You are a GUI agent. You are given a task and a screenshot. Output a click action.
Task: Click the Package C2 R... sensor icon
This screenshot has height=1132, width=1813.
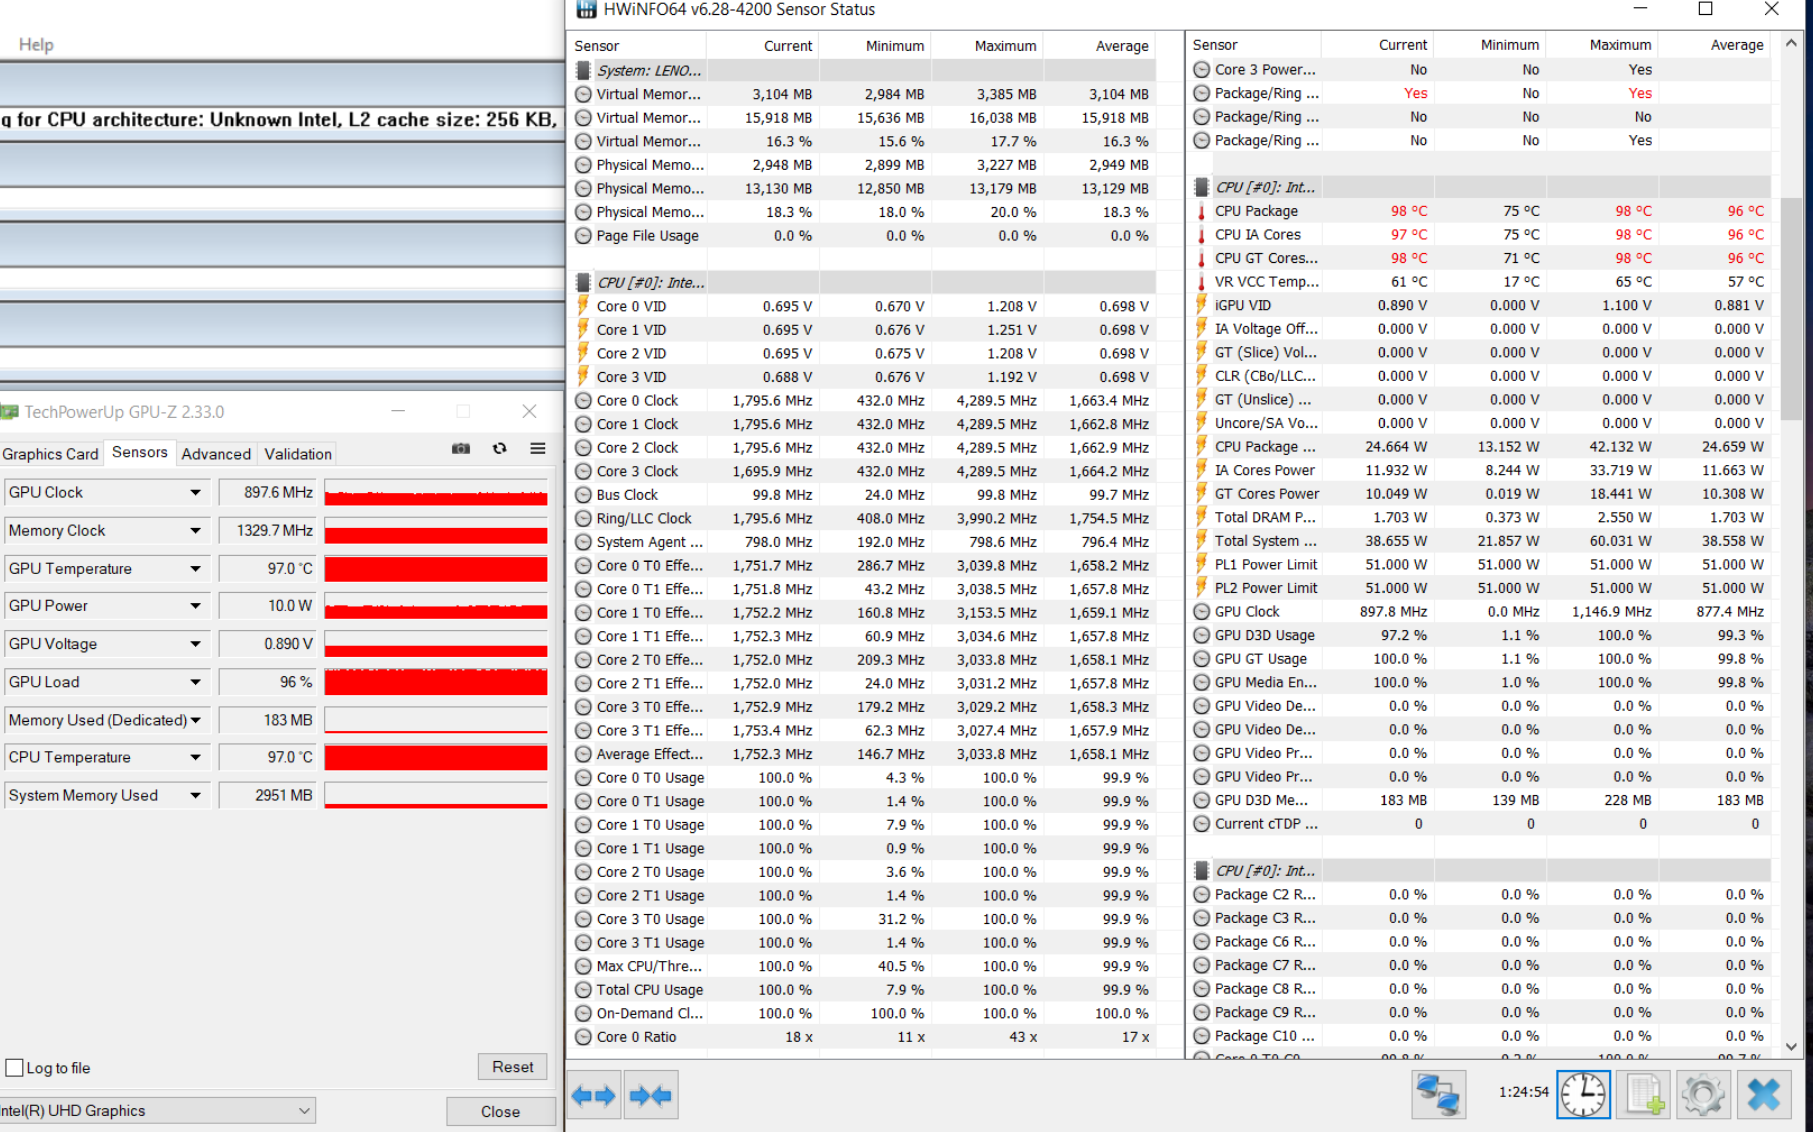(x=1201, y=895)
